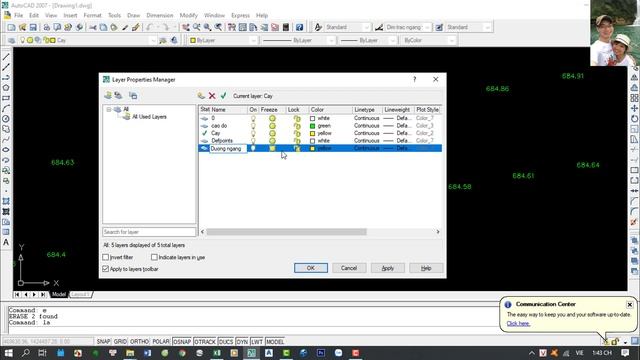Click green color swatch of cao do
Viewport: 640px width, 360px height.
(313, 126)
